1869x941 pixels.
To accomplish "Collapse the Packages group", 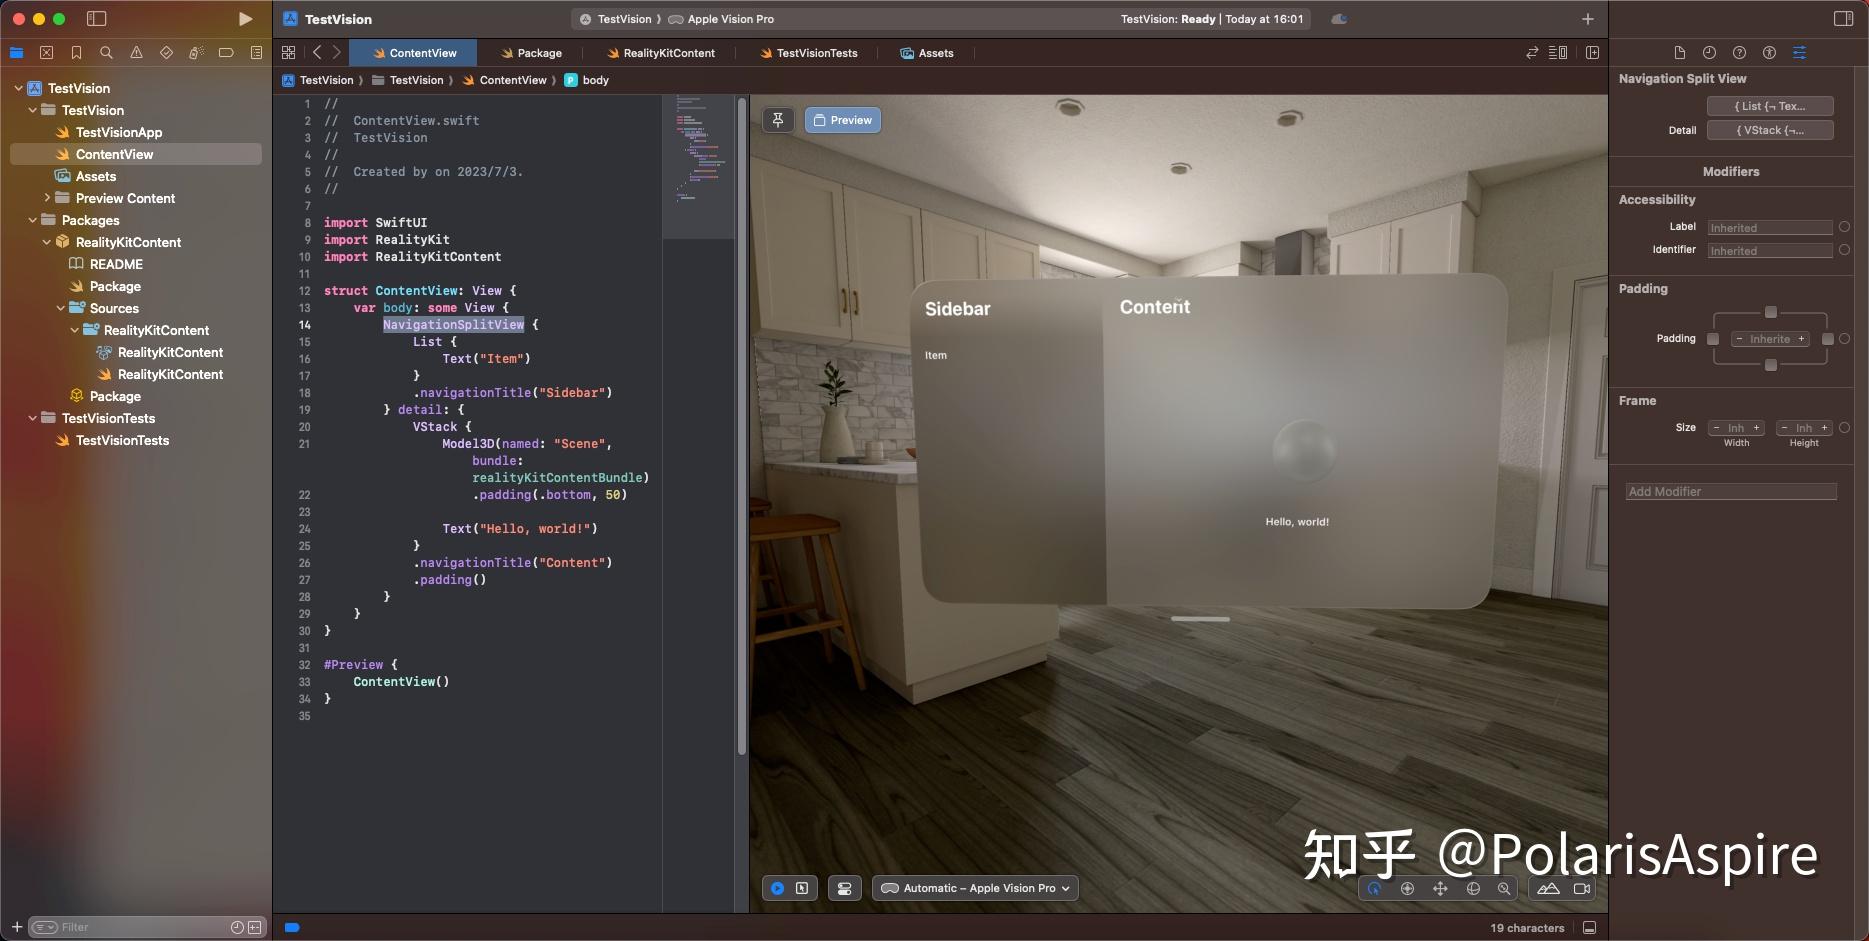I will pyautogui.click(x=32, y=220).
